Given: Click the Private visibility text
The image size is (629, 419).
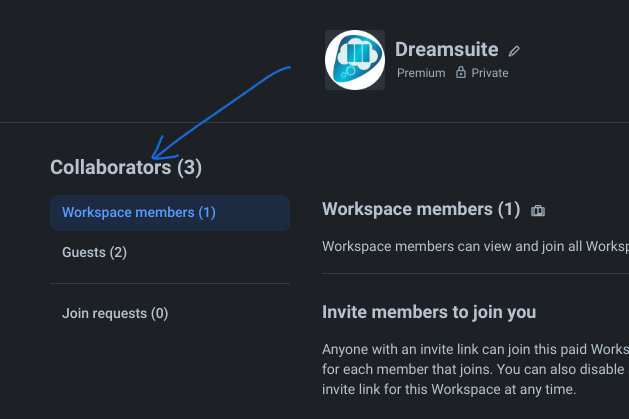Looking at the screenshot, I should (x=490, y=73).
